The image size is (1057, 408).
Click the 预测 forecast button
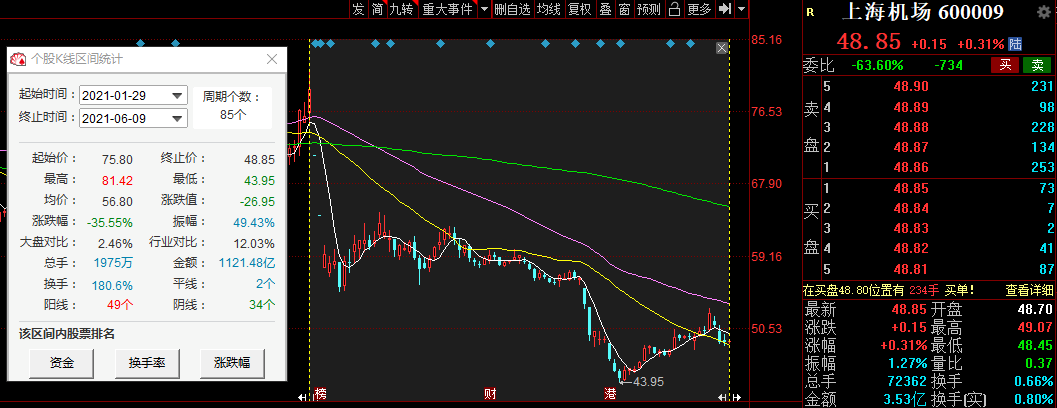[x=648, y=9]
